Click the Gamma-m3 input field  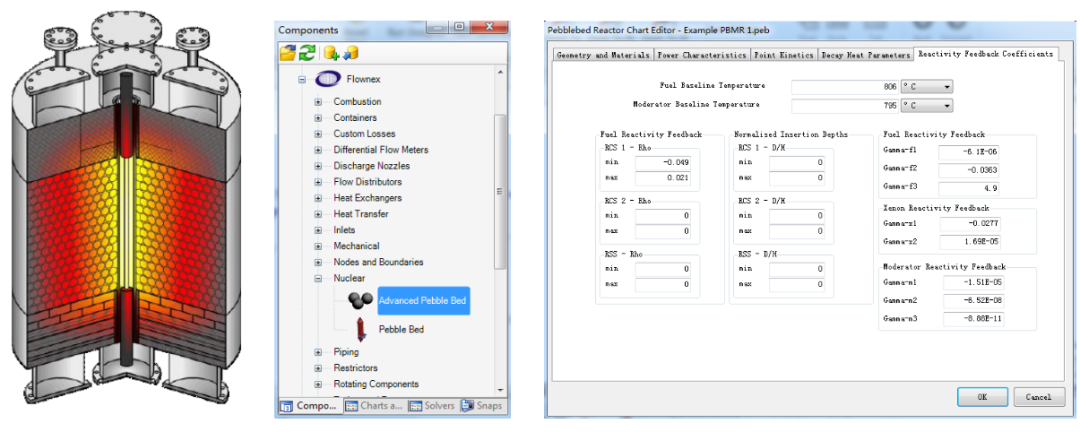click(975, 320)
